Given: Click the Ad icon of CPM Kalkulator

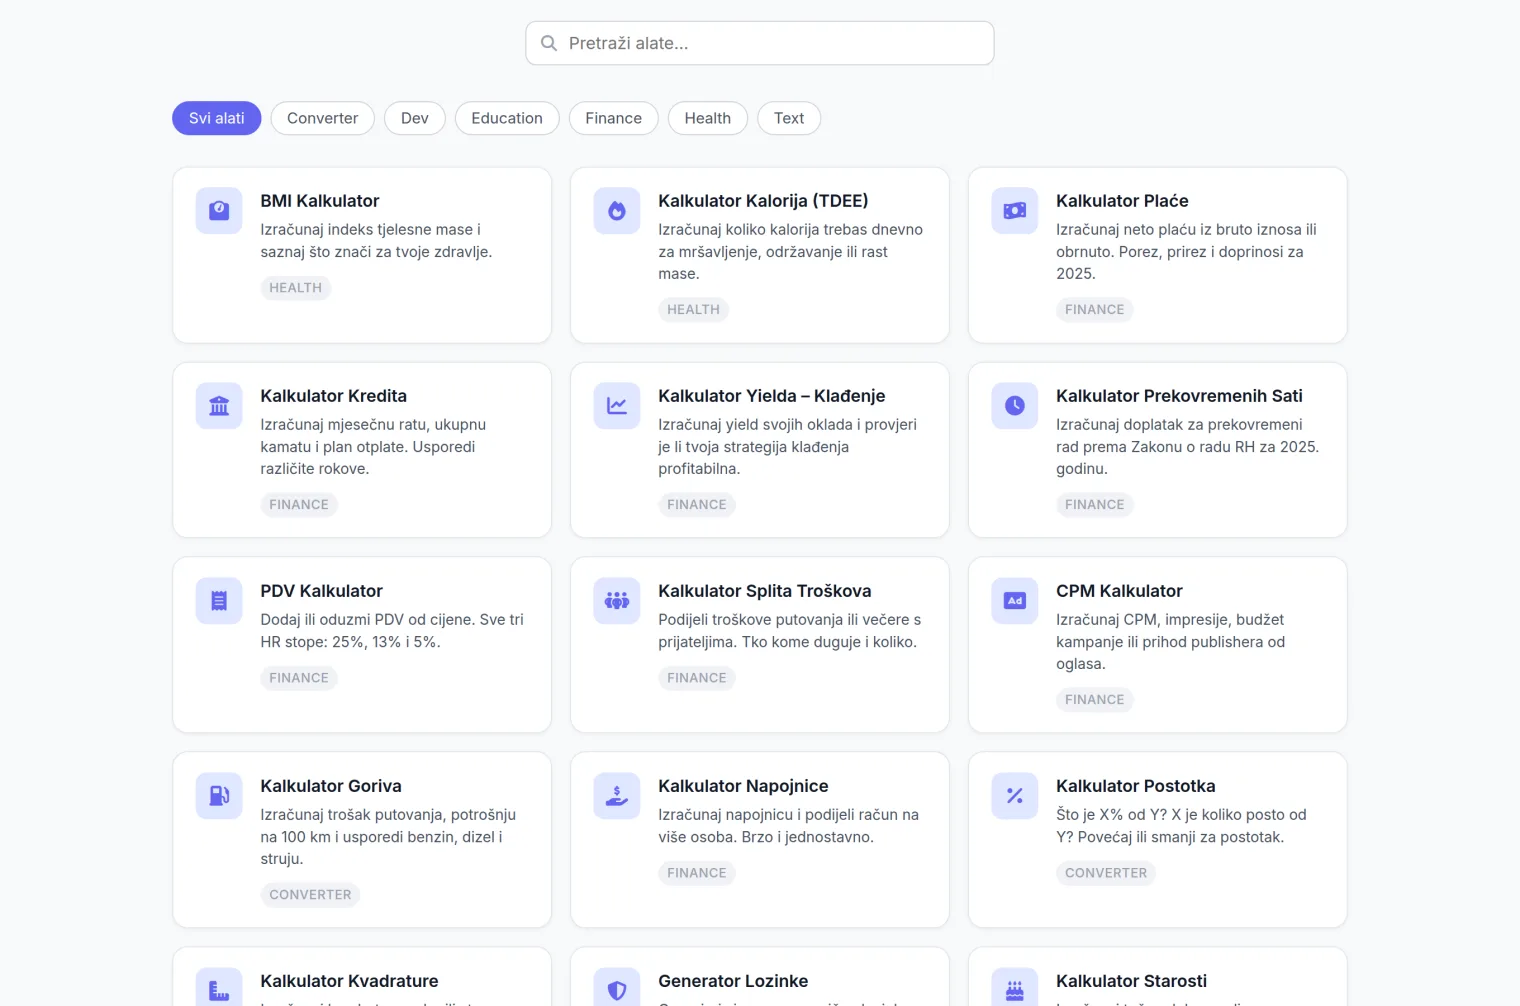Looking at the screenshot, I should (1015, 601).
